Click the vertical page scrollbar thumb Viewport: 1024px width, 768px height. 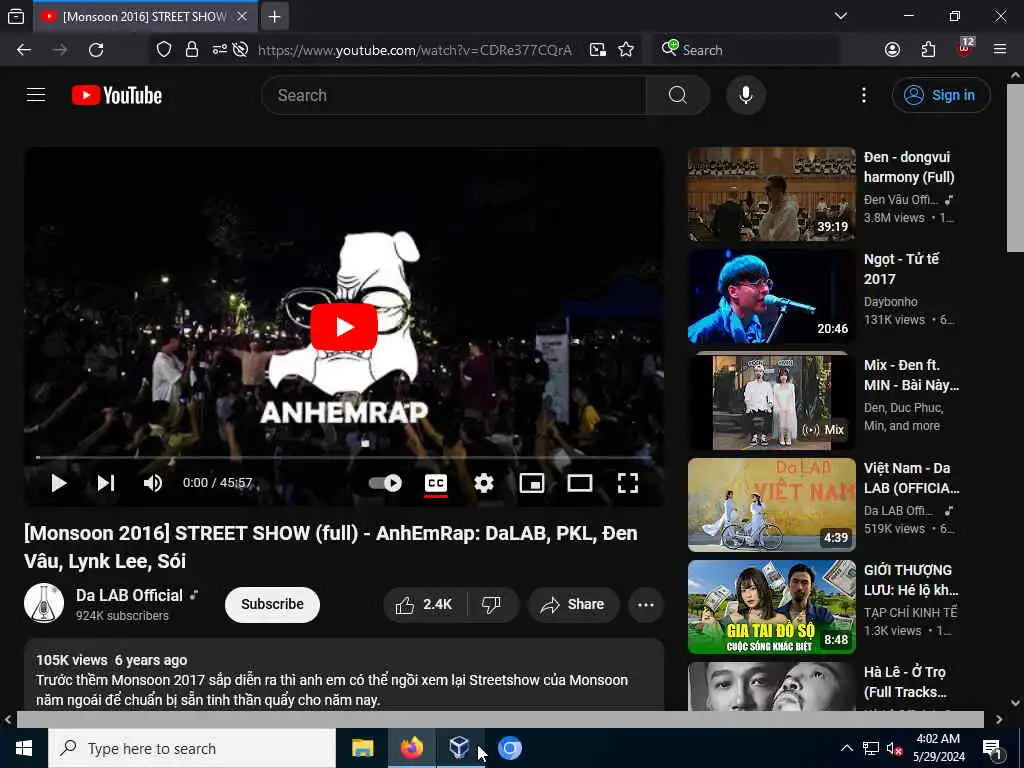(x=1015, y=167)
